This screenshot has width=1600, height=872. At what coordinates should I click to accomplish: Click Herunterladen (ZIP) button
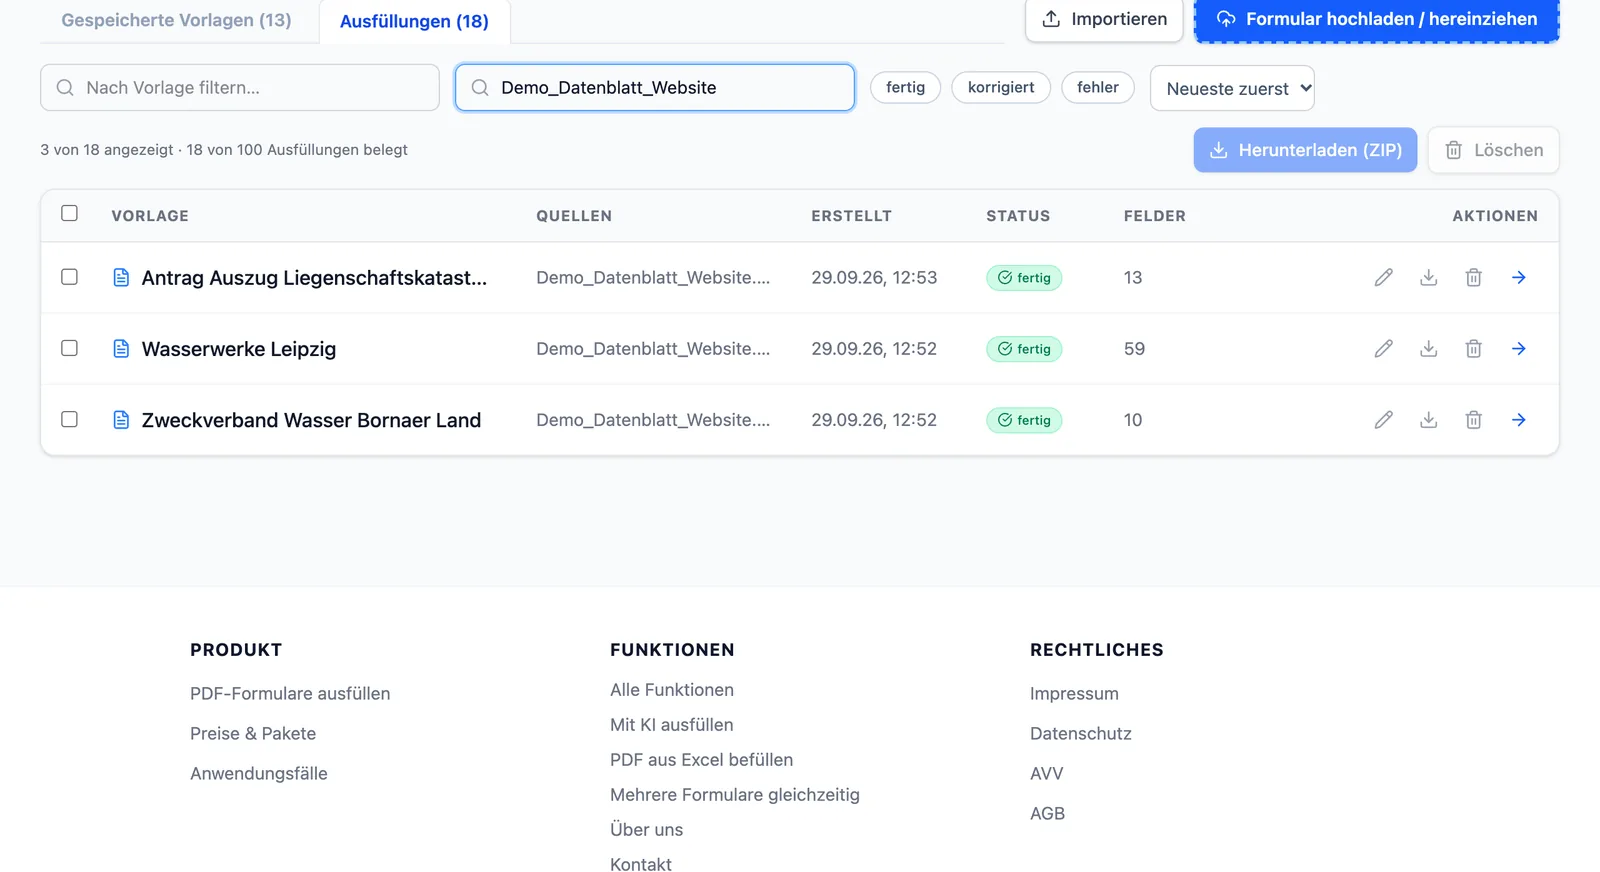pos(1305,150)
